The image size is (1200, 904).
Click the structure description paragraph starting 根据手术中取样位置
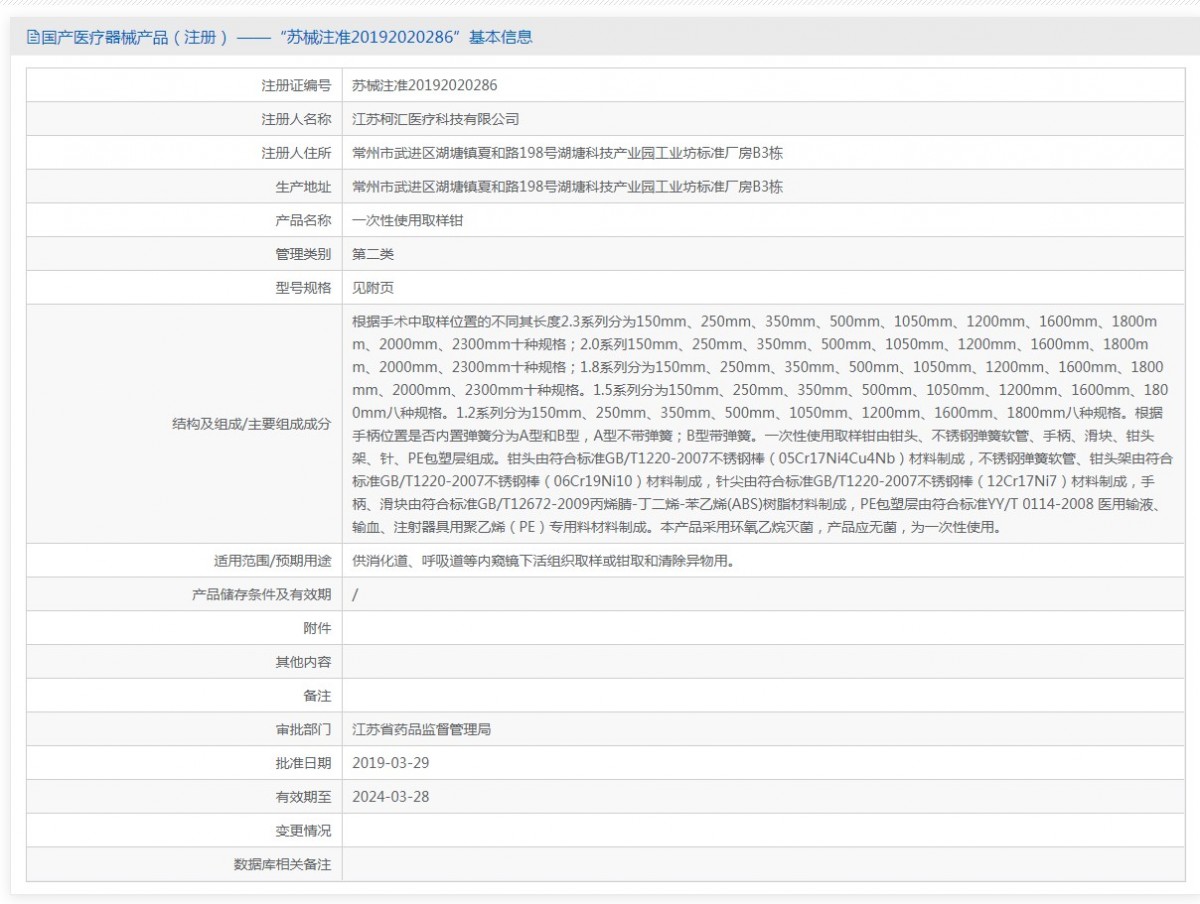(x=760, y=424)
